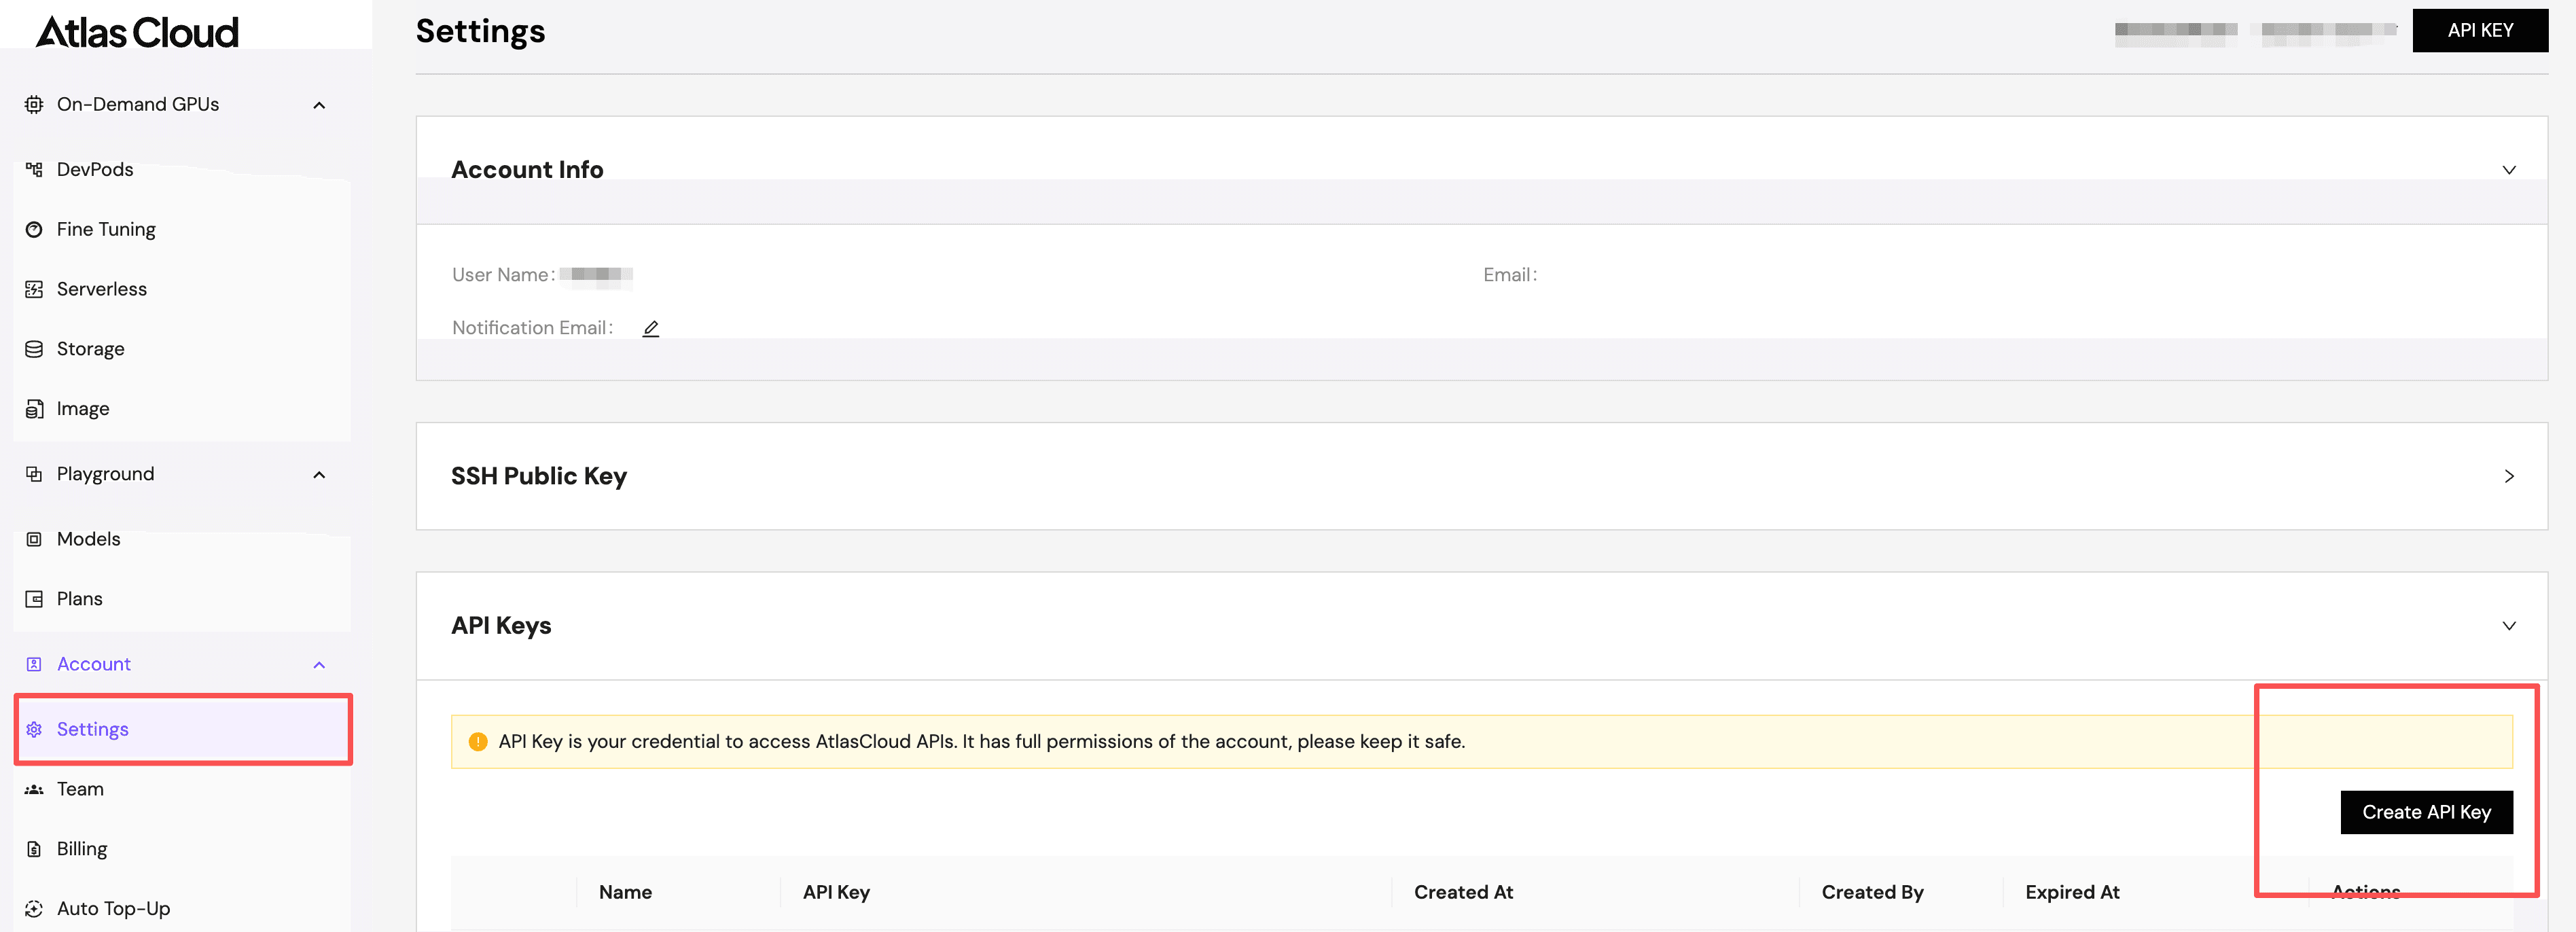Click the warning icon in API key notice
This screenshot has height=932, width=2576.
pyautogui.click(x=478, y=742)
